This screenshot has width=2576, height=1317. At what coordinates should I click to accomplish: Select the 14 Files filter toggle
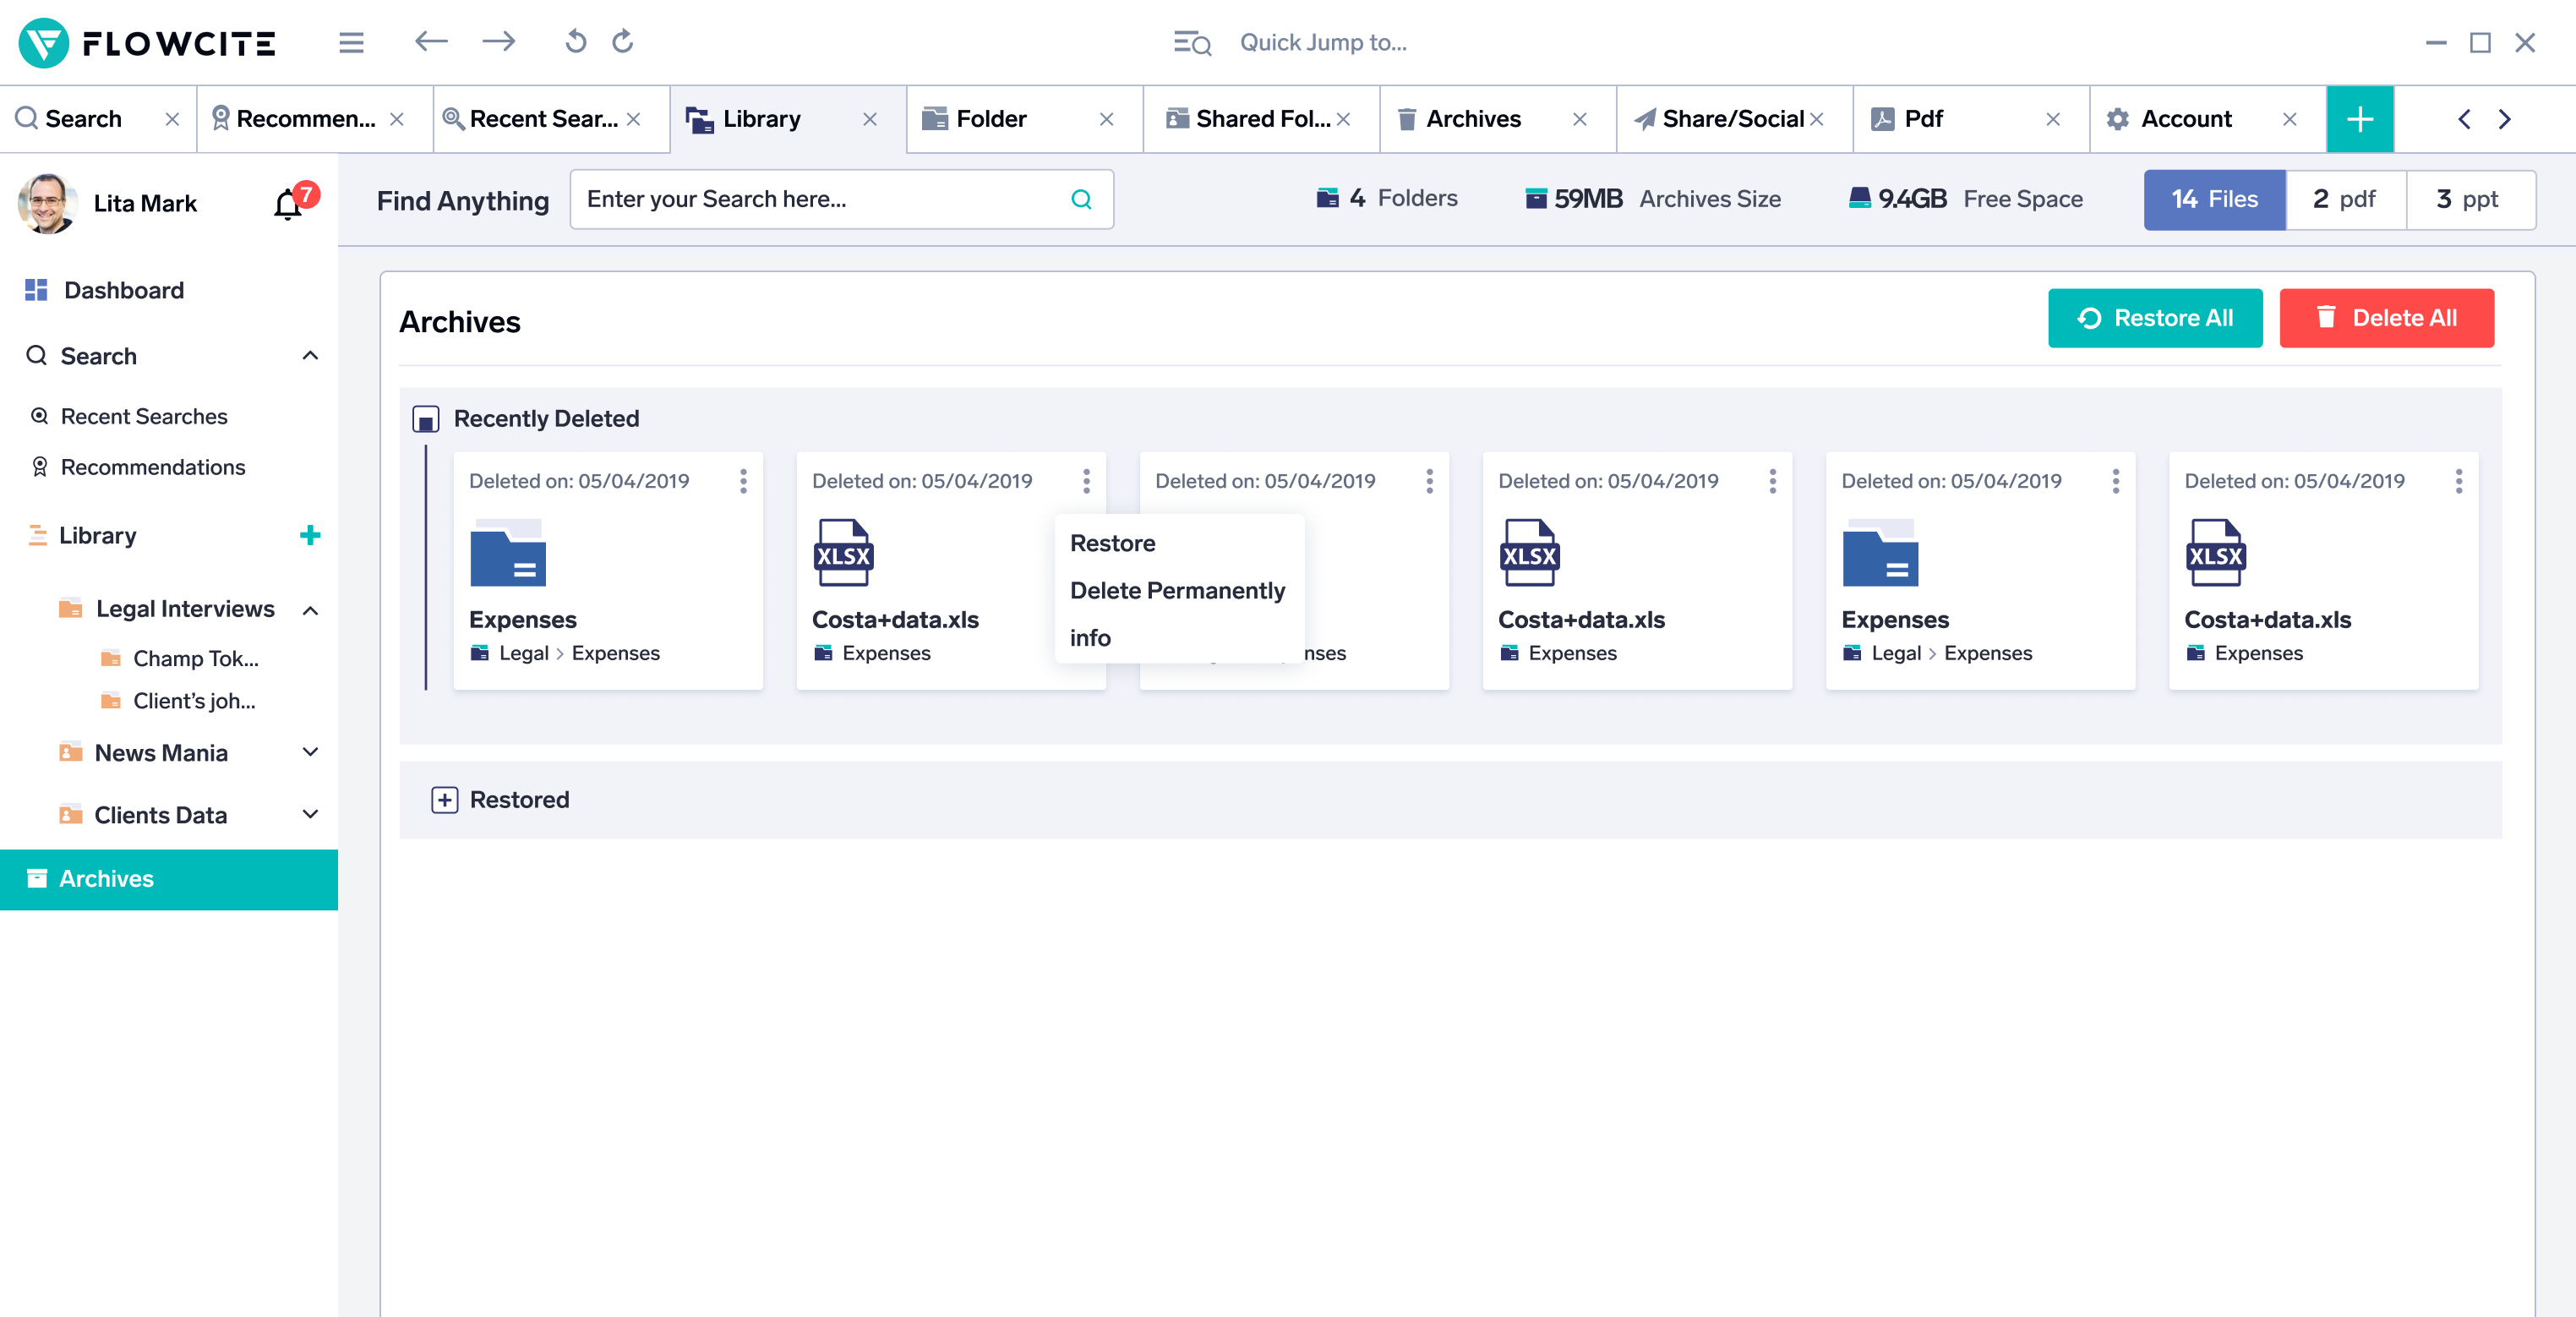click(2214, 199)
